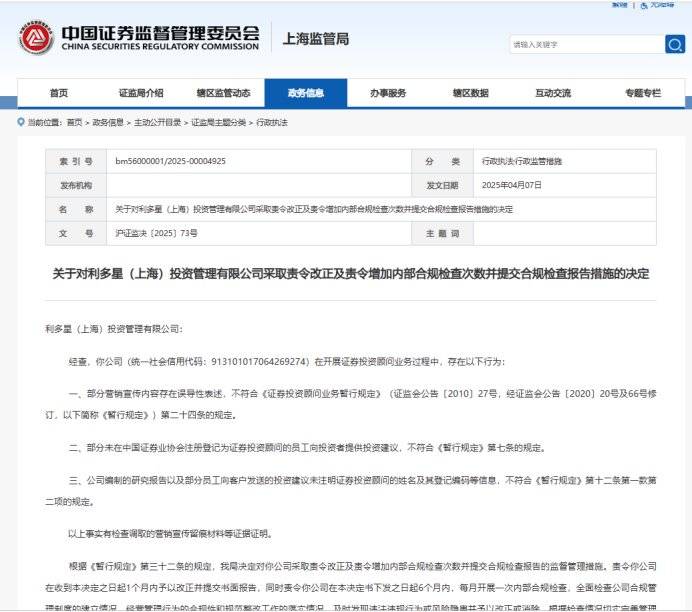Click 政务信息 in the breadcrumb
The height and width of the screenshot is (612, 692).
(x=108, y=122)
